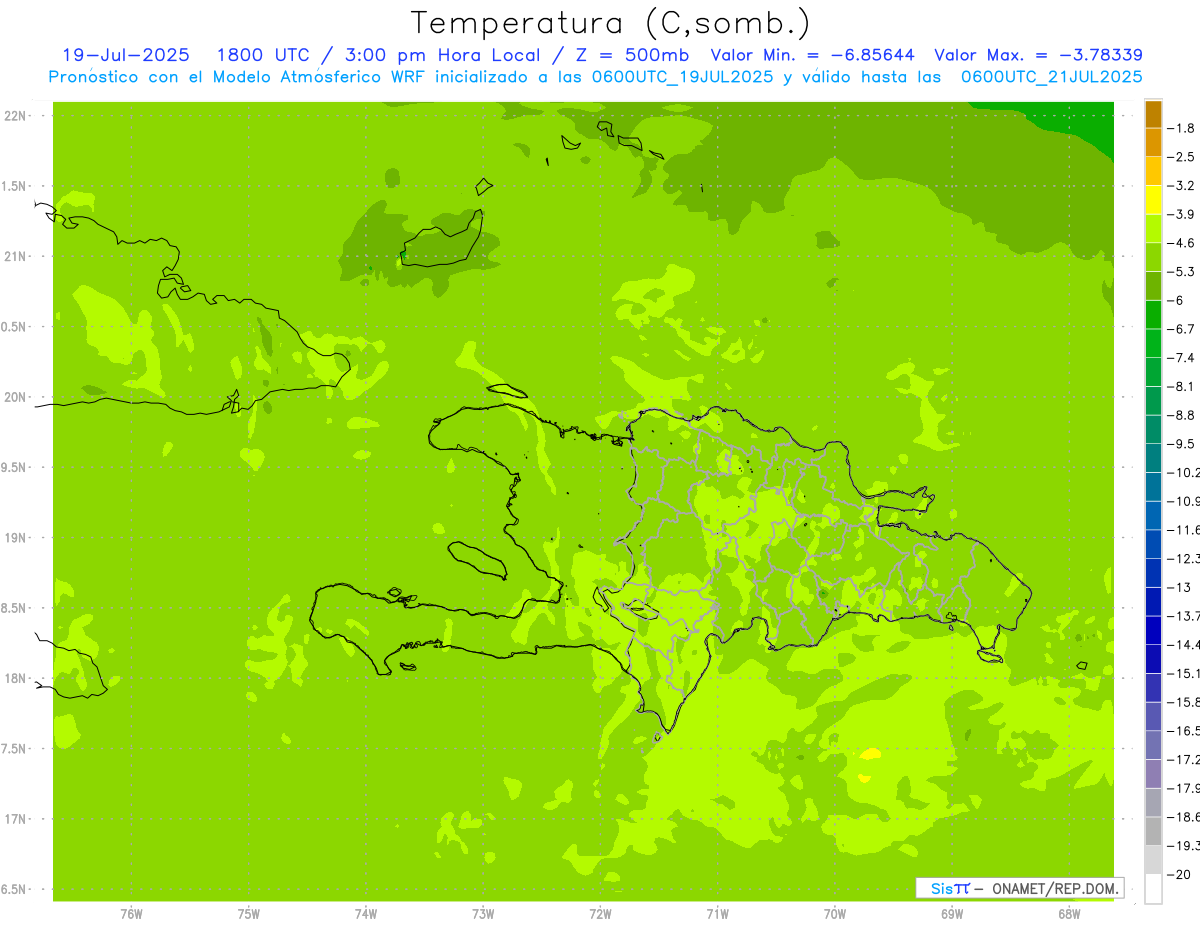1200x927 pixels.
Task: Click the "68W" longitude label
Action: pos(1069,913)
